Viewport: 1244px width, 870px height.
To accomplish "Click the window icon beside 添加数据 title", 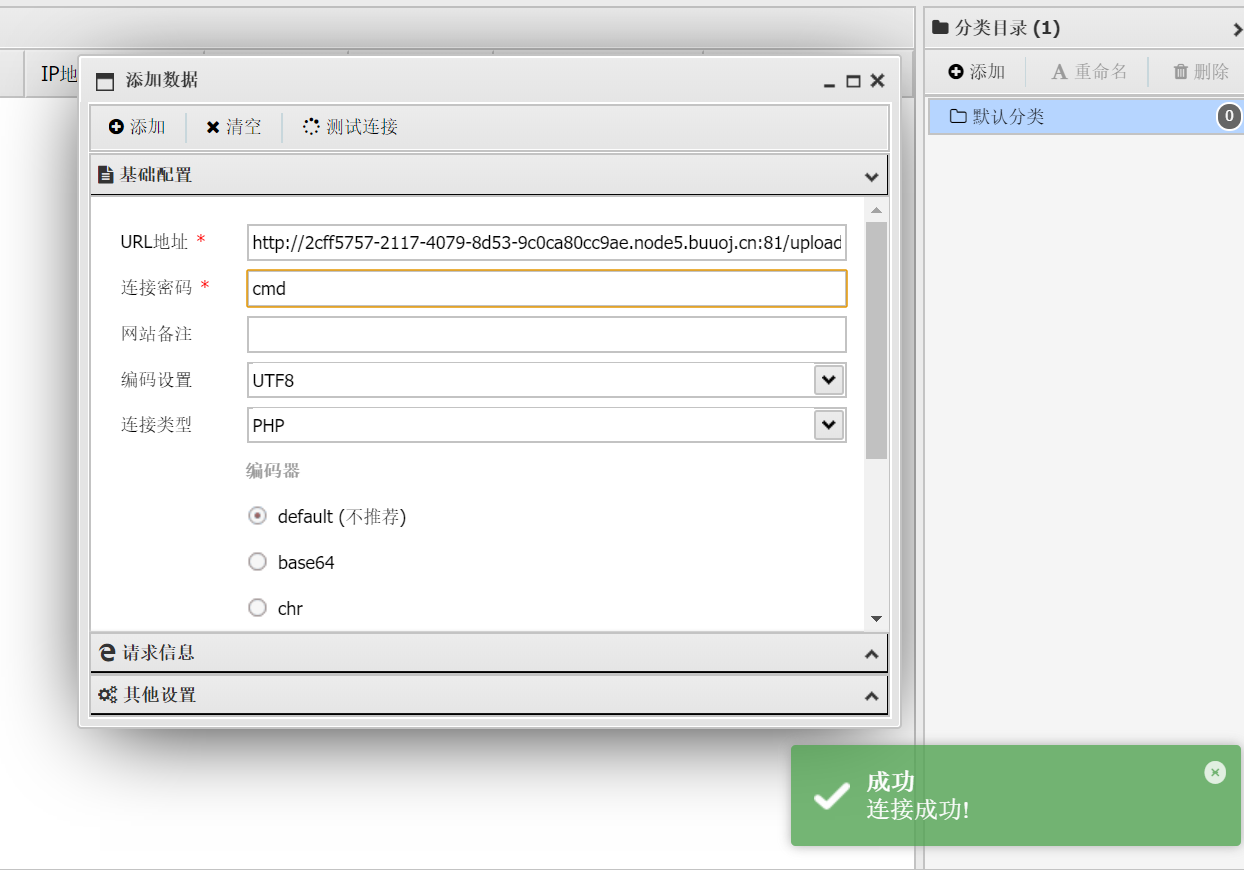I will tap(105, 81).
